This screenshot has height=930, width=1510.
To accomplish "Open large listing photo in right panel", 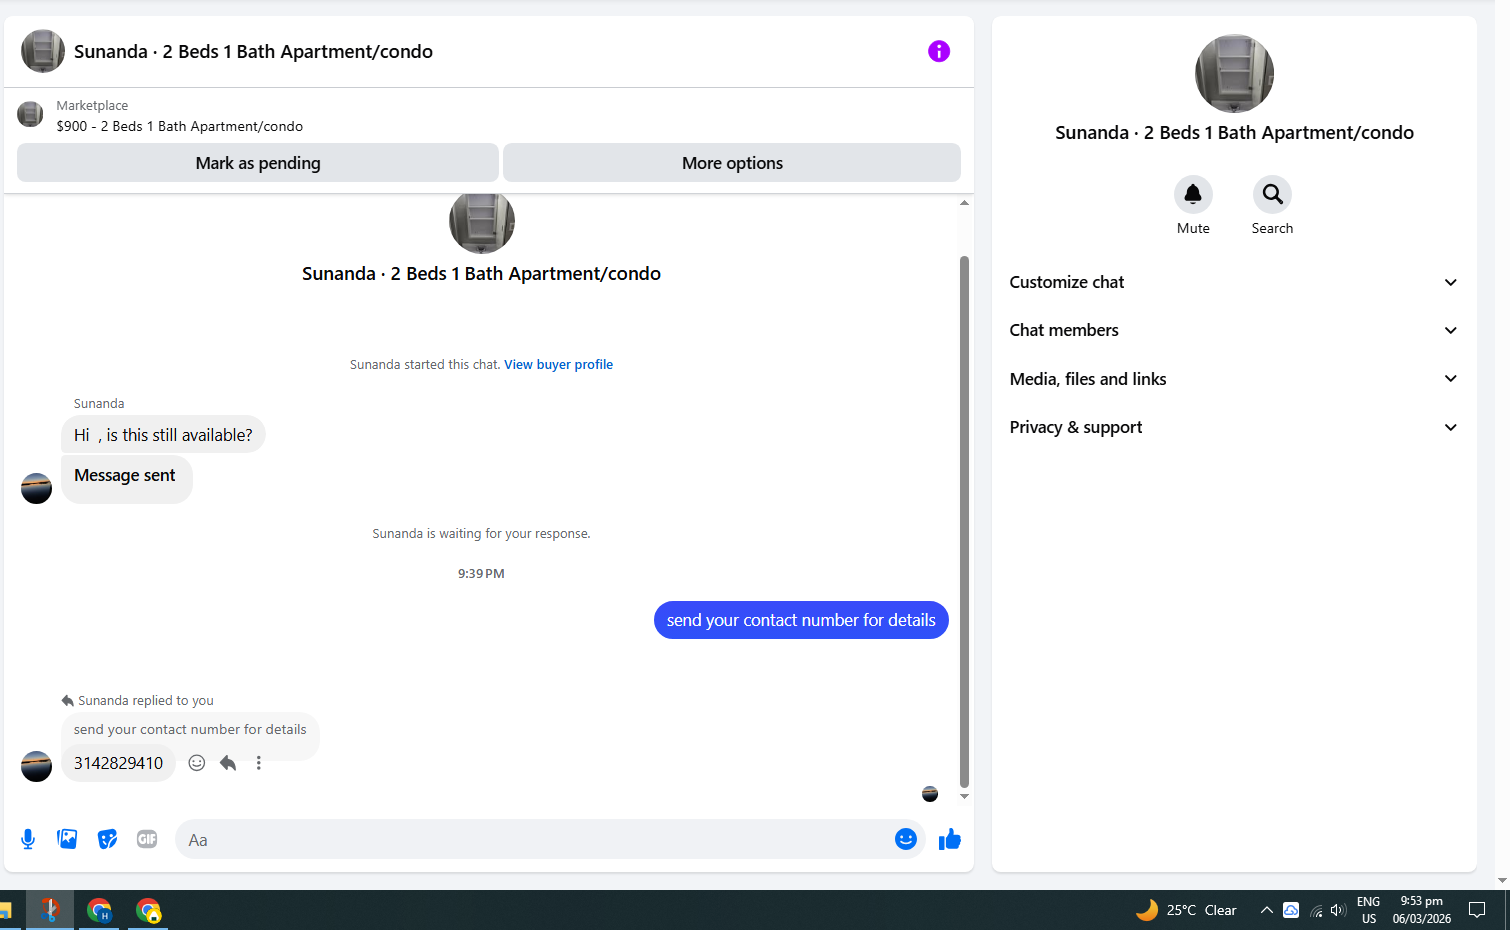I will click(1234, 73).
